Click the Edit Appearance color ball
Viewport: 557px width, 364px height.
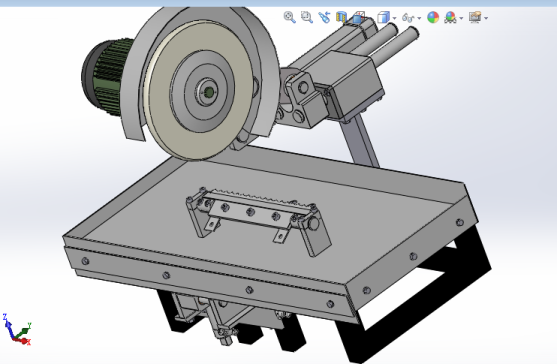(433, 17)
